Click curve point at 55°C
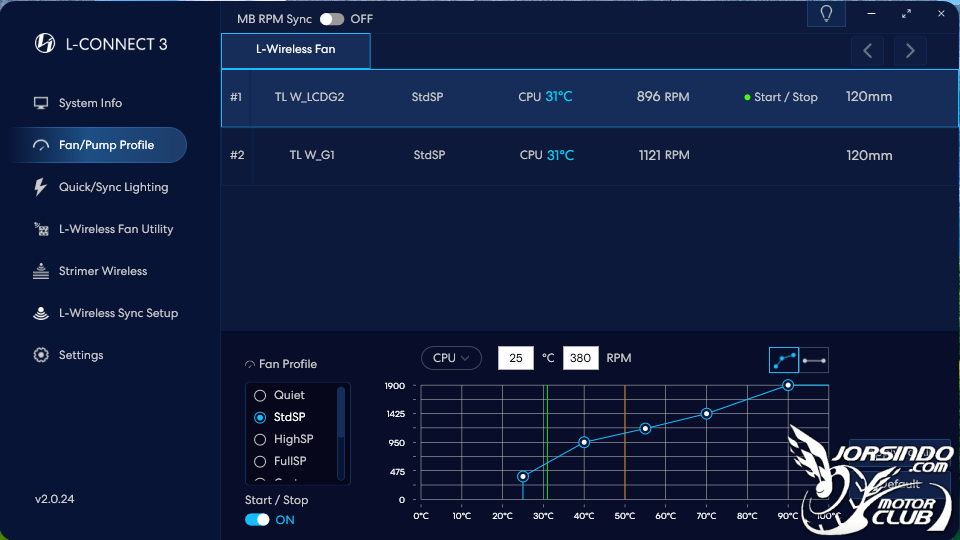This screenshot has width=960, height=540. 645,429
